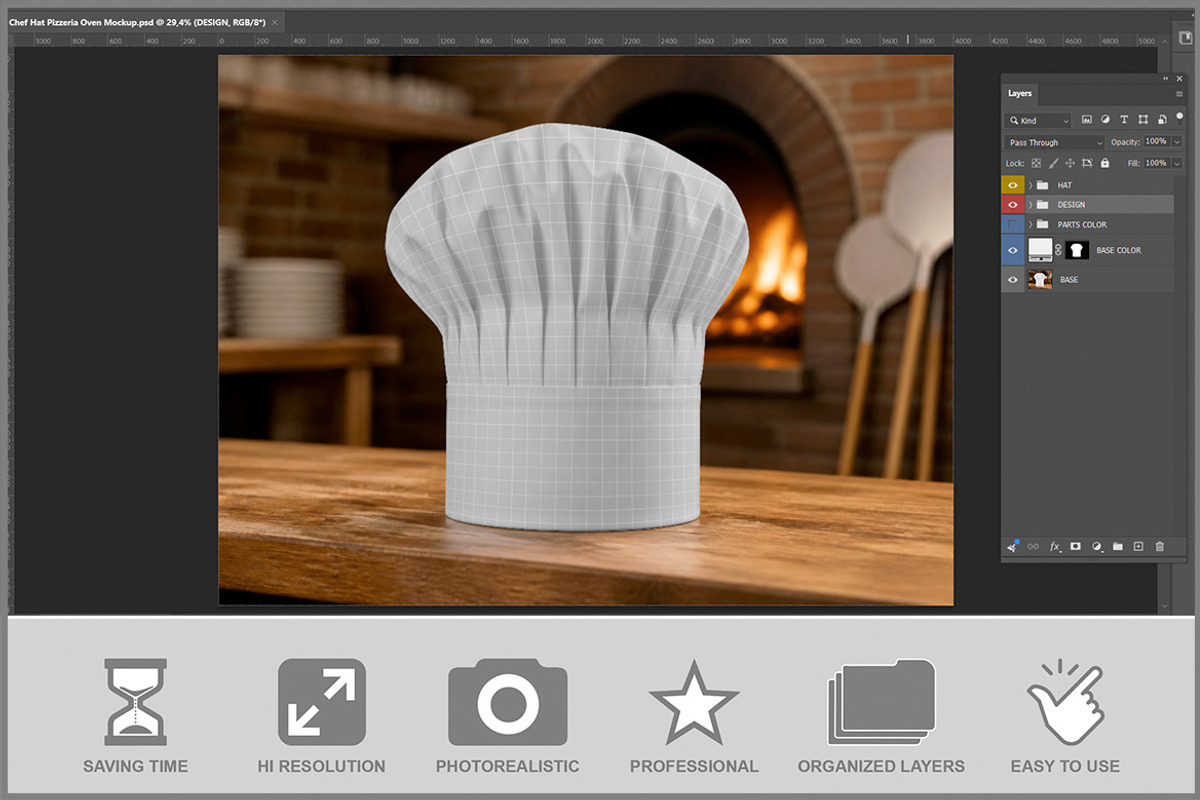Add a layer mask
This screenshot has width=1200, height=800.
tap(1076, 547)
